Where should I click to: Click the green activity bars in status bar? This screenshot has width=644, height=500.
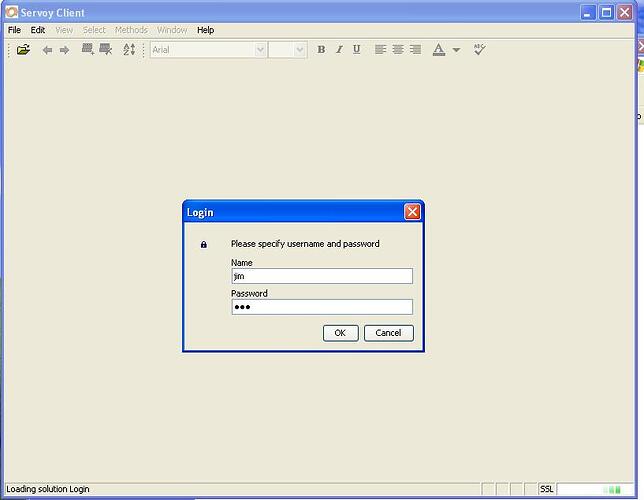612,490
